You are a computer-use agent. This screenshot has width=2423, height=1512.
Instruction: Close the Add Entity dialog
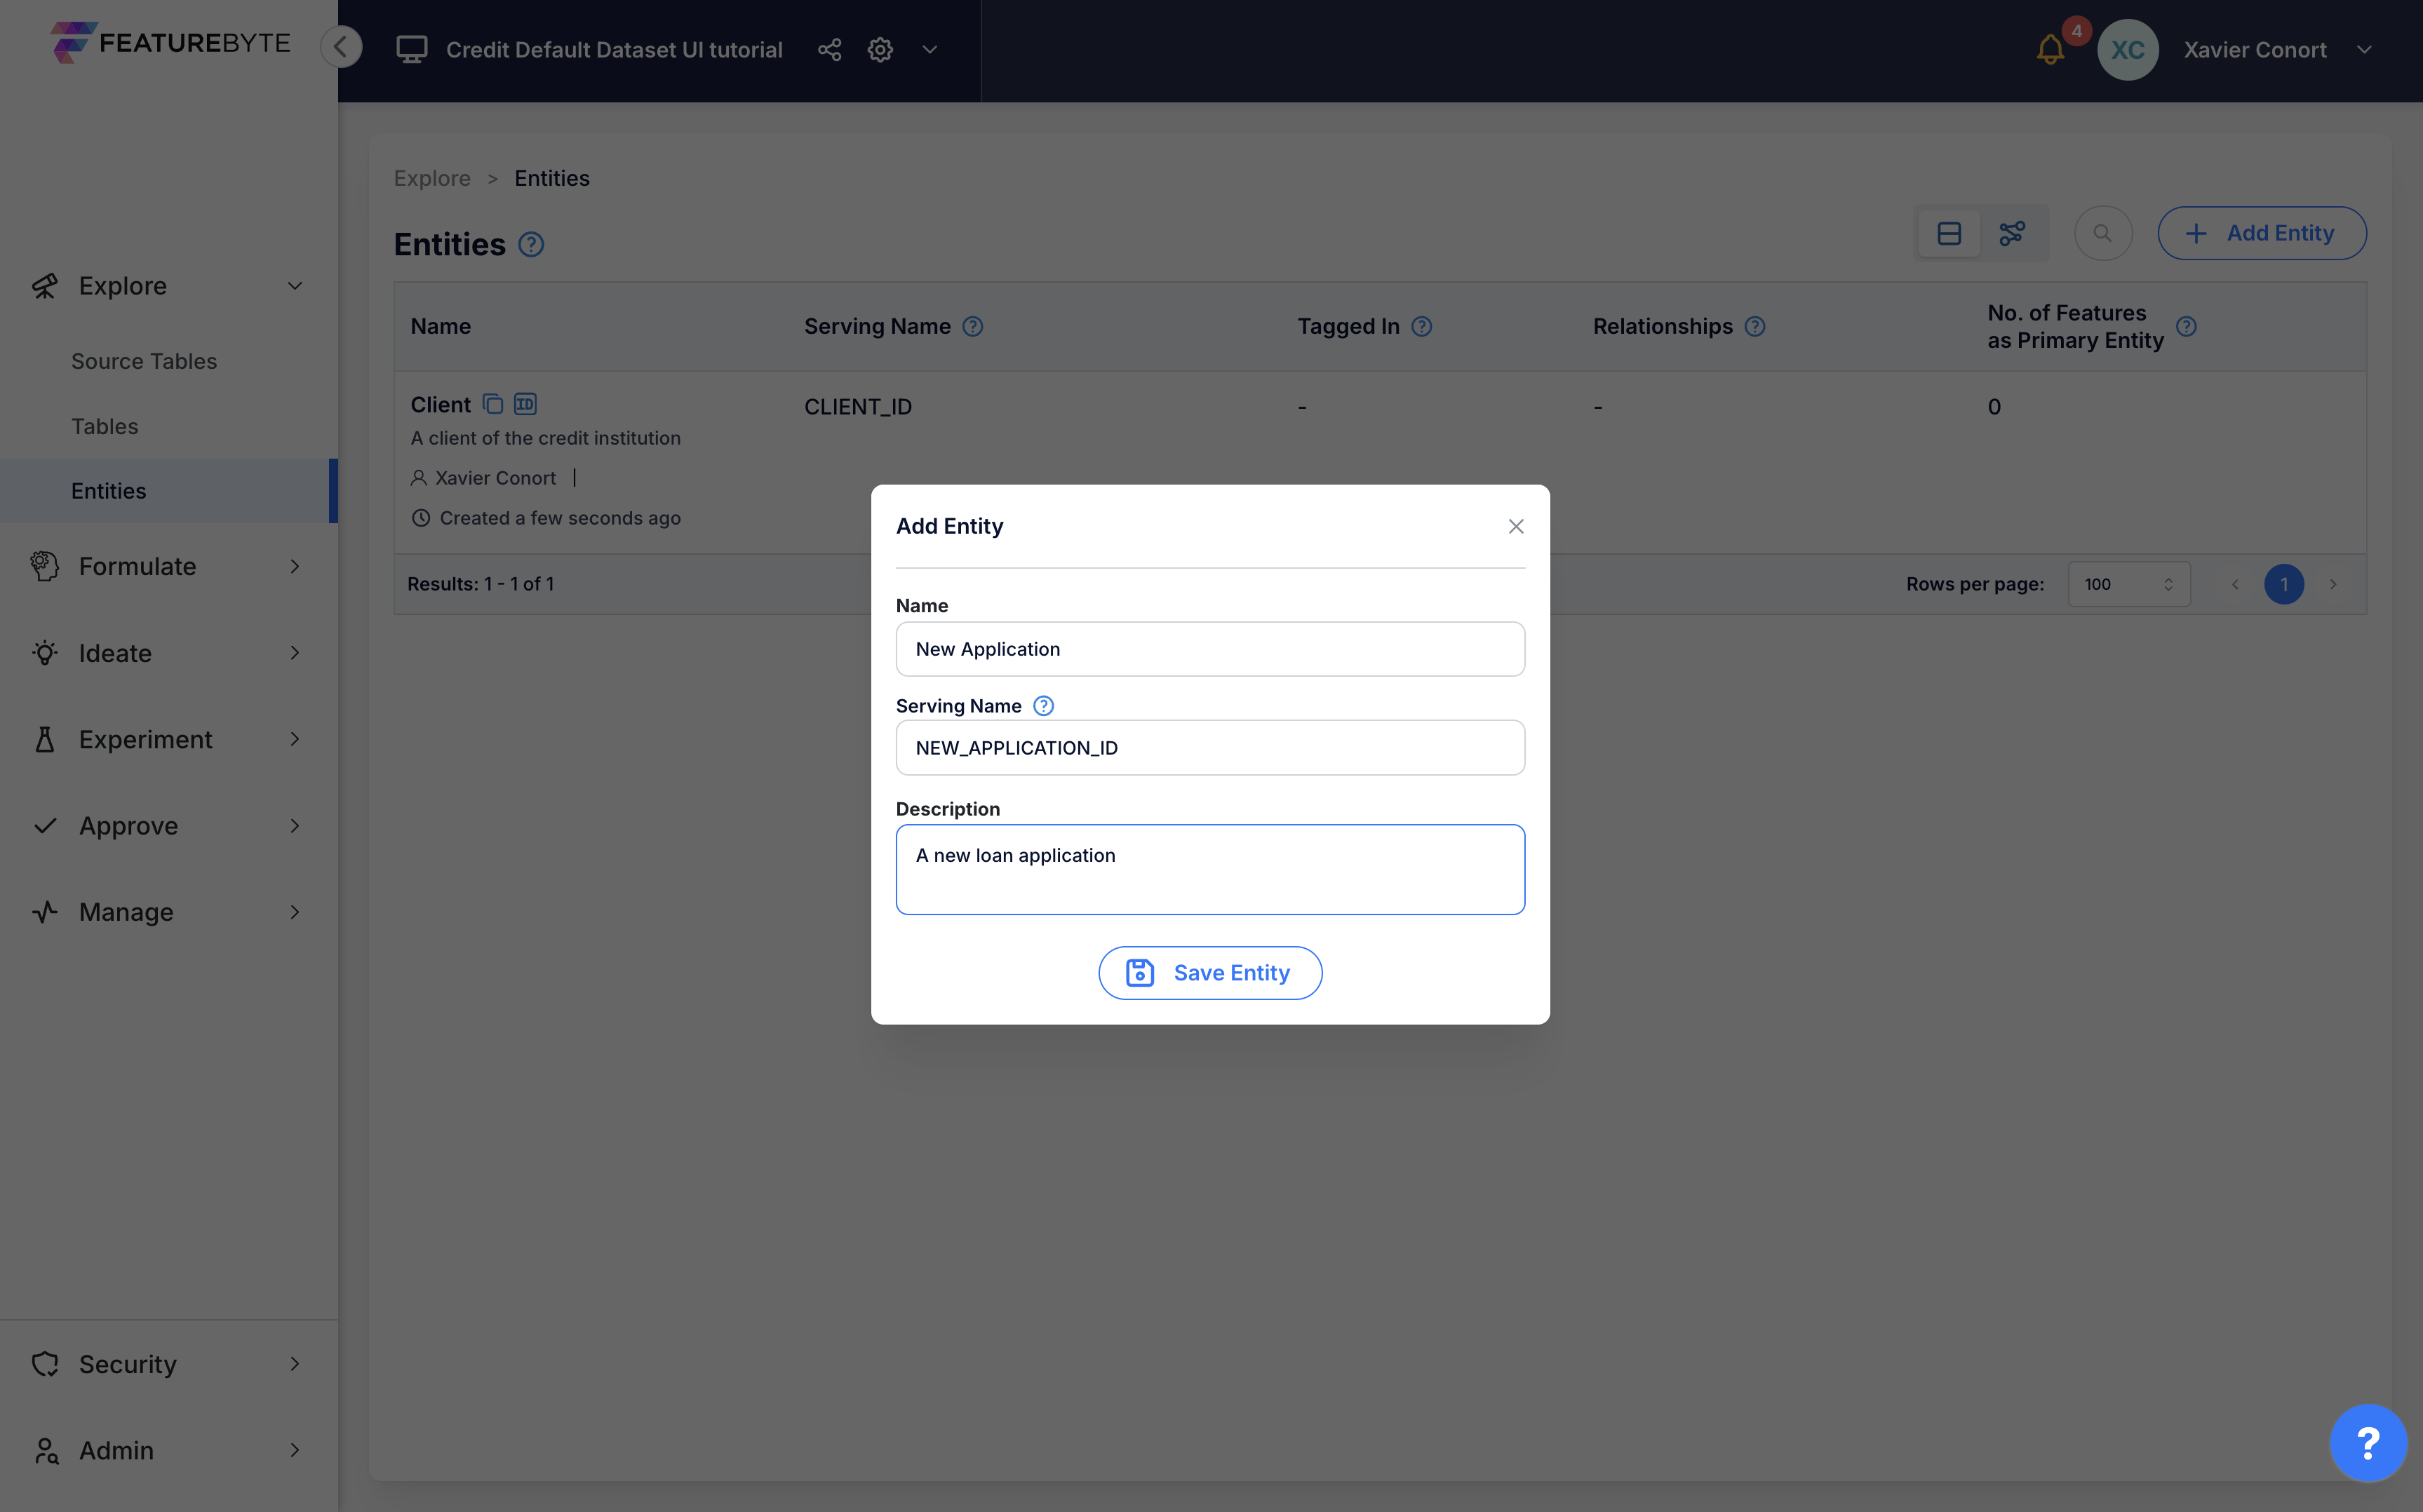[x=1516, y=526]
